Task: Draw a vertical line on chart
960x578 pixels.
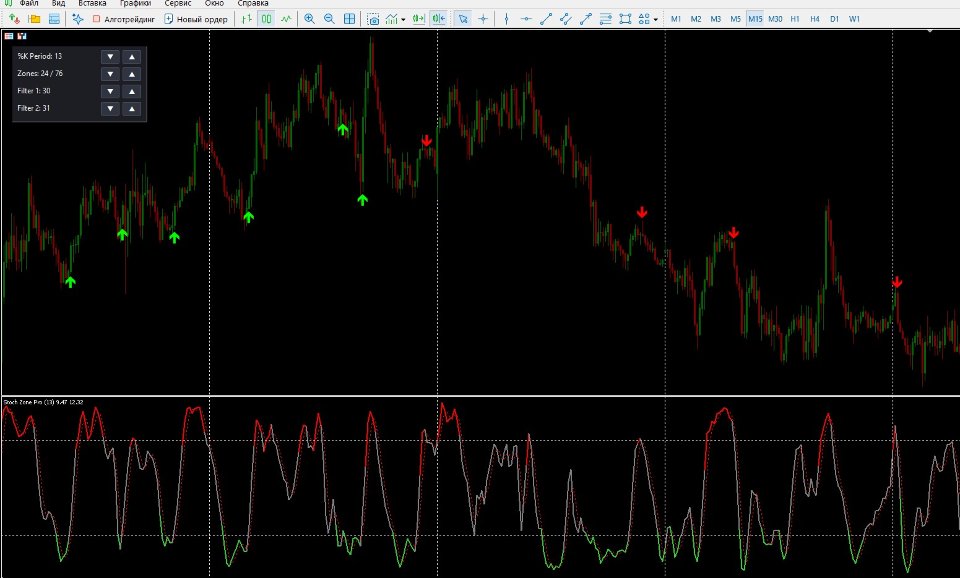Action: pos(506,19)
